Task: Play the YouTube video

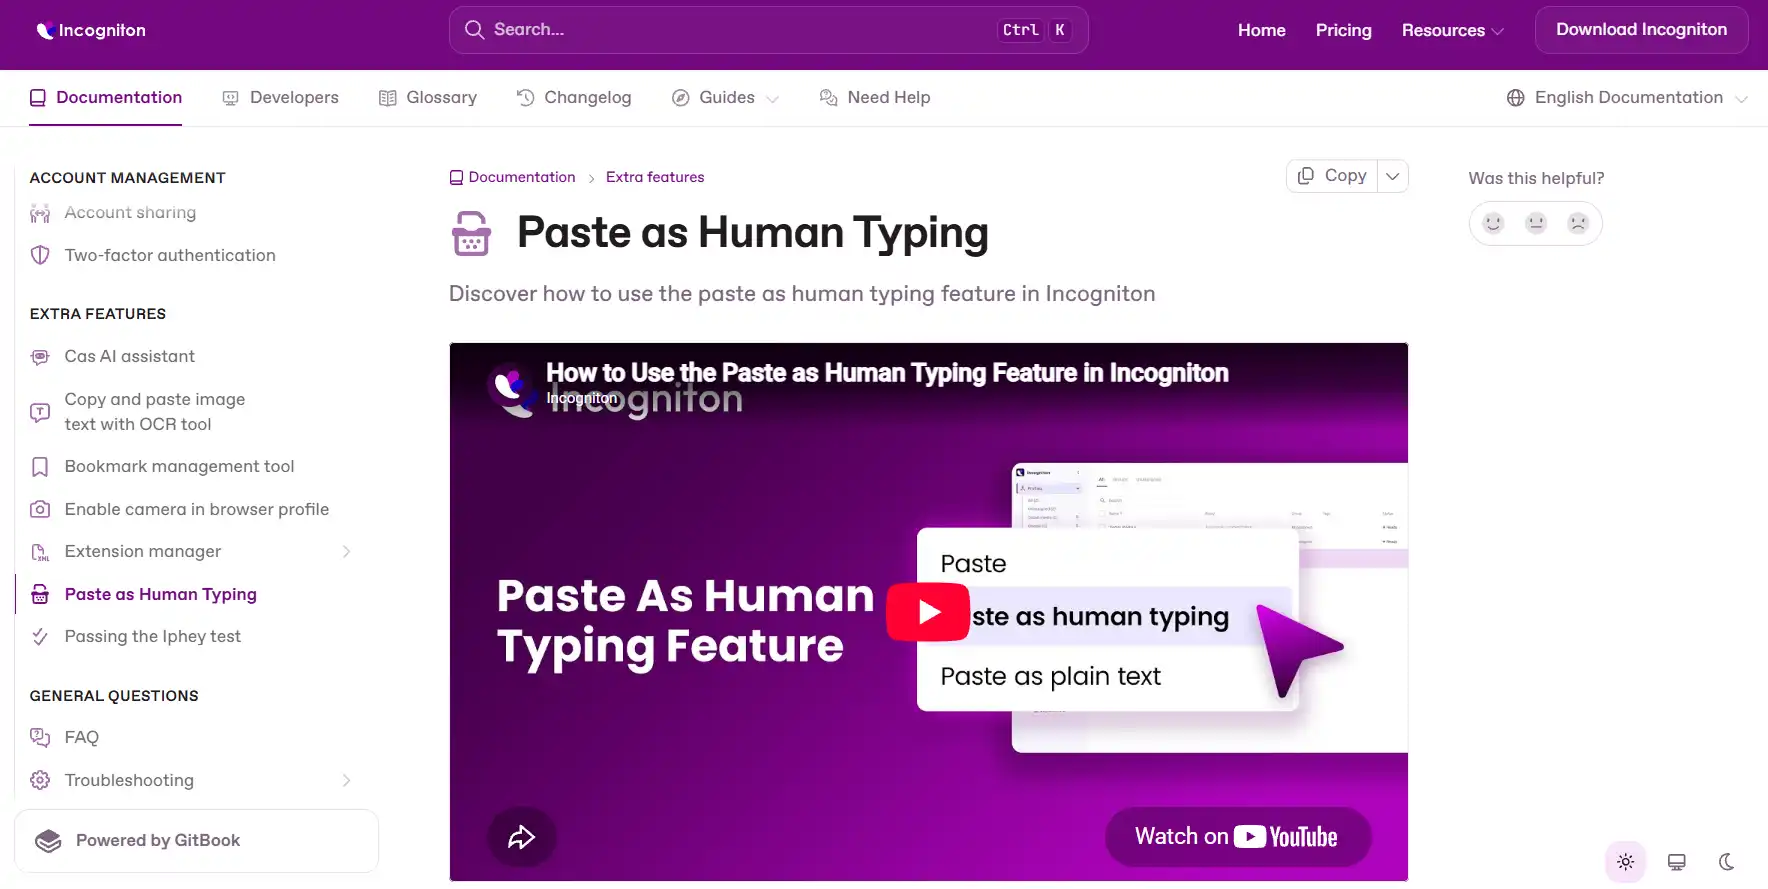Action: [x=928, y=612]
